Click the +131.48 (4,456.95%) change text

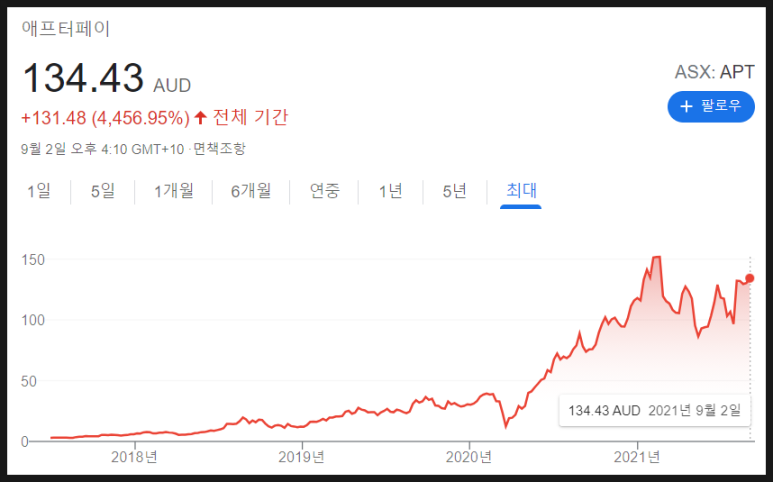coord(105,118)
